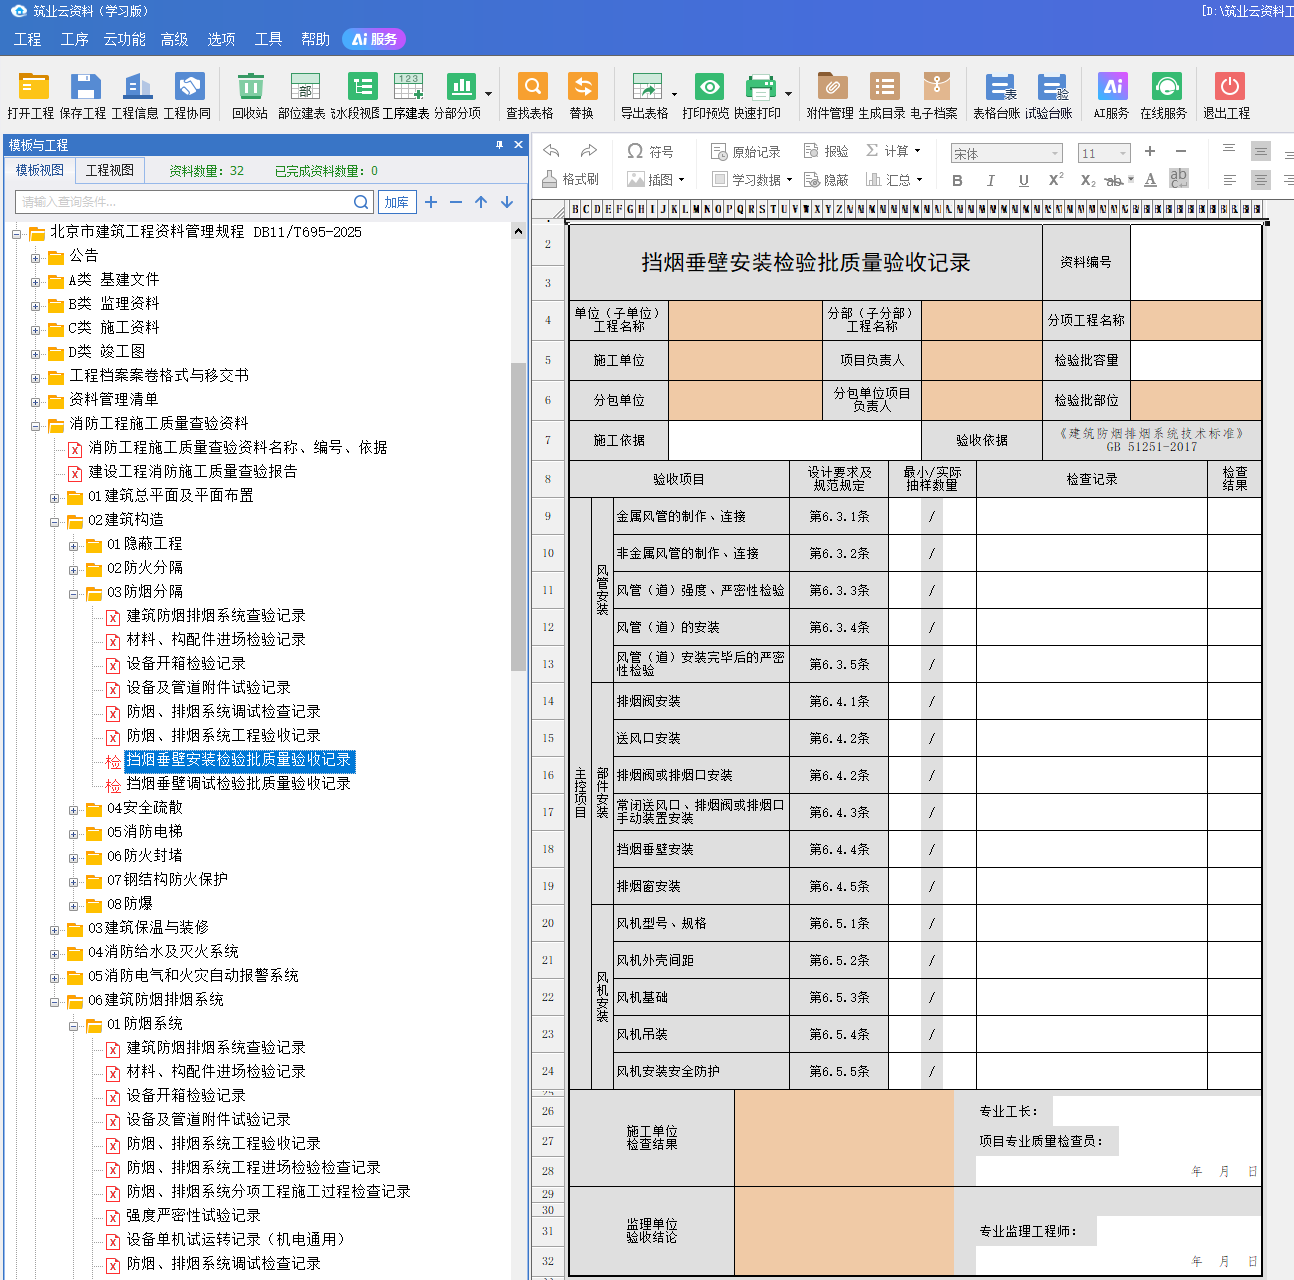Click the 打开工程 toolbar icon
The width and height of the screenshot is (1294, 1280).
31,95
